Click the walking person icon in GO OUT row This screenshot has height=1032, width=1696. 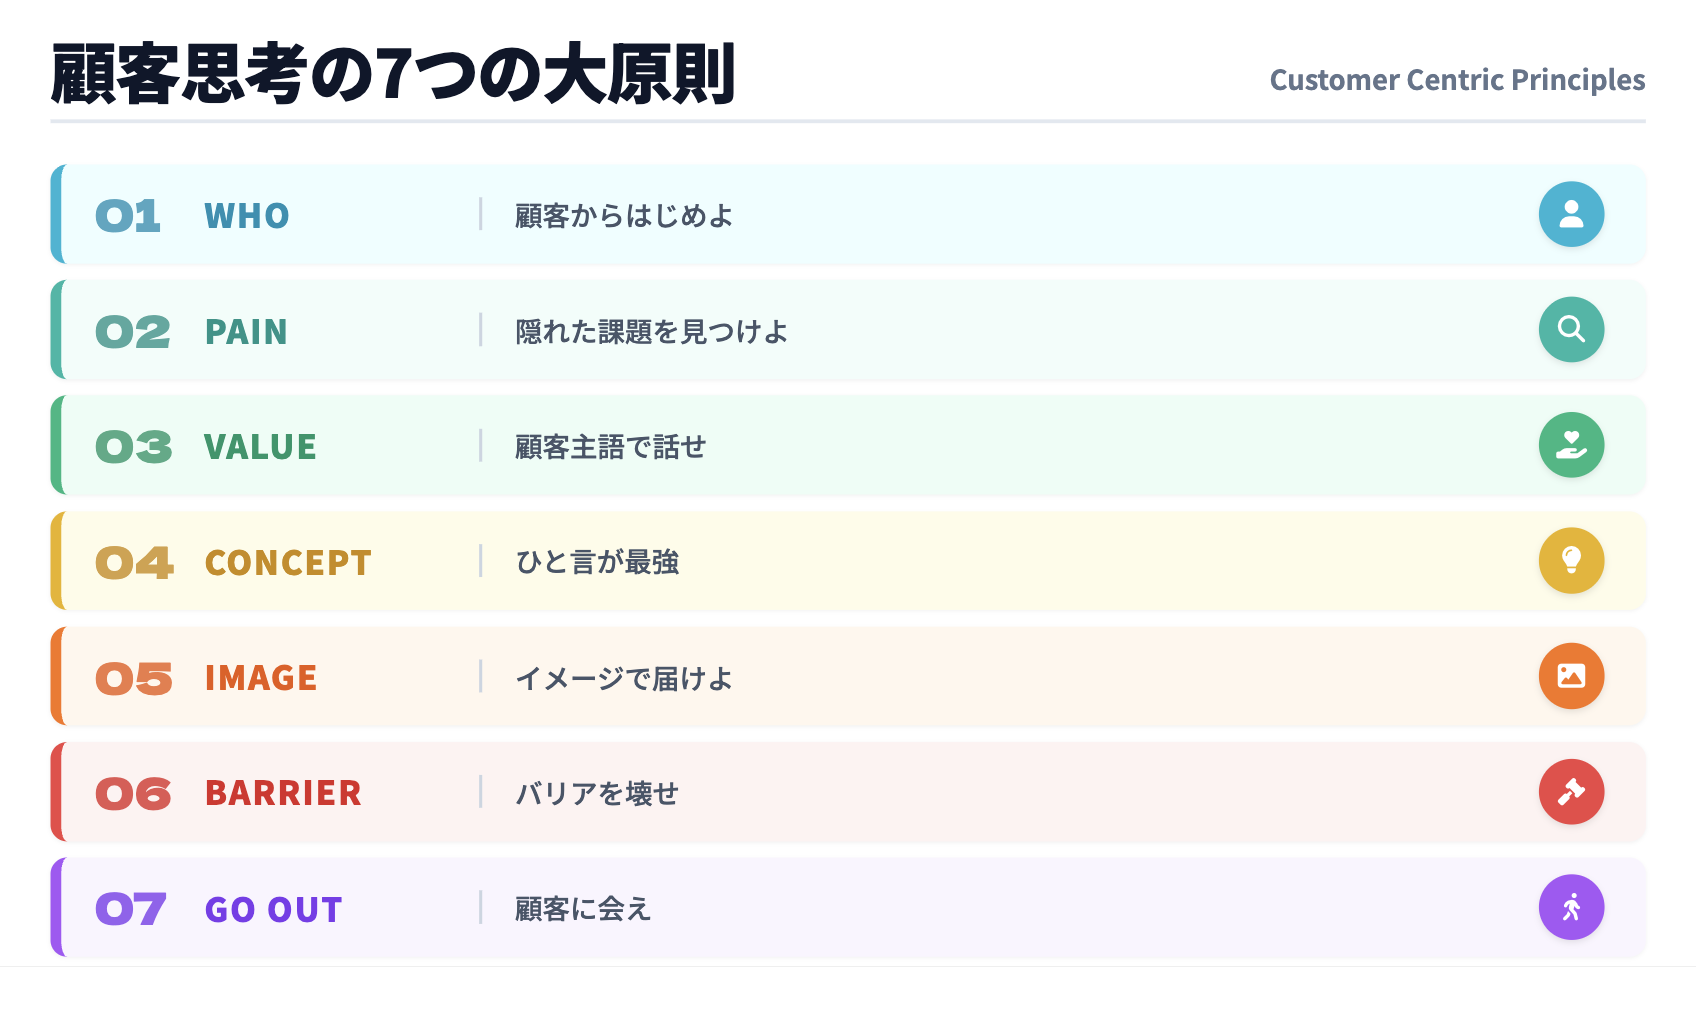pyautogui.click(x=1571, y=907)
